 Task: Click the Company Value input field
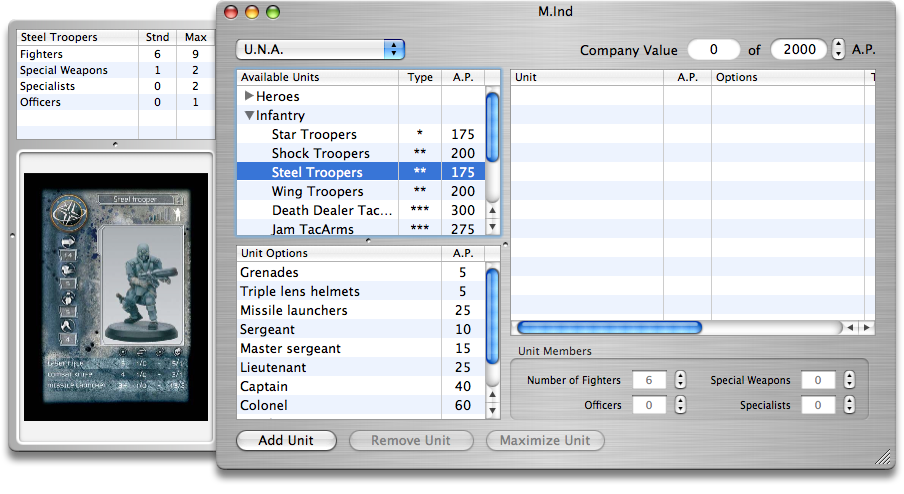pos(713,50)
